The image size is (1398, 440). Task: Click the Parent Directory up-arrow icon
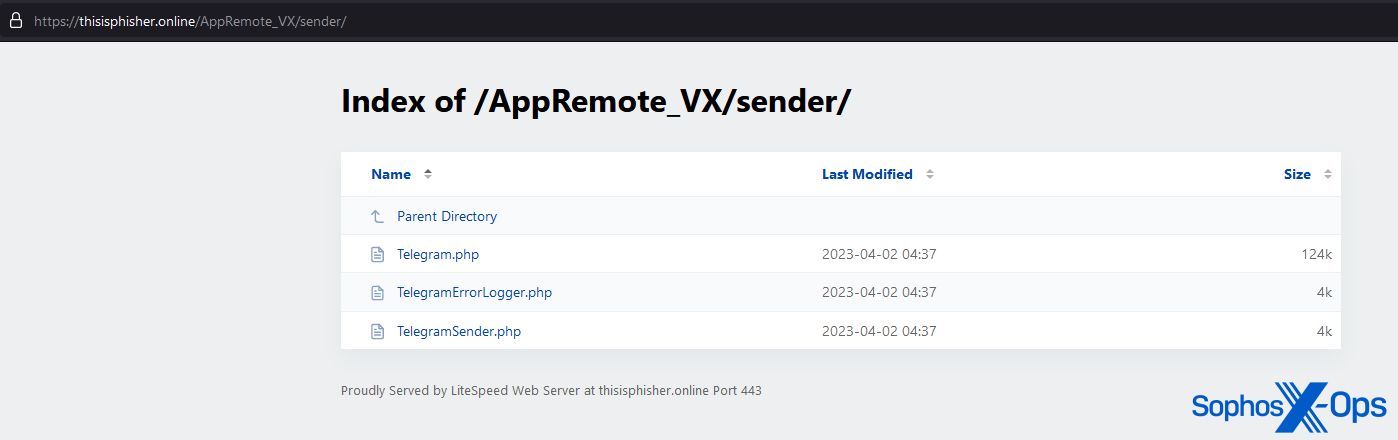click(377, 216)
